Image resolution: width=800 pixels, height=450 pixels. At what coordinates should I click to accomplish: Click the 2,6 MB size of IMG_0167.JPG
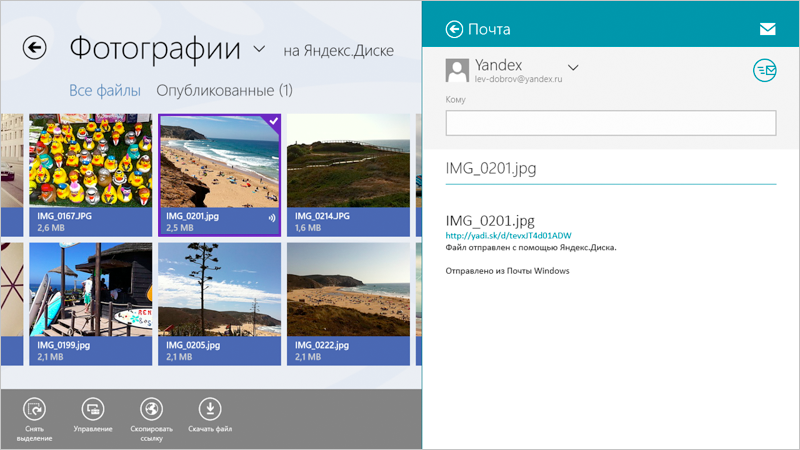tap(51, 228)
